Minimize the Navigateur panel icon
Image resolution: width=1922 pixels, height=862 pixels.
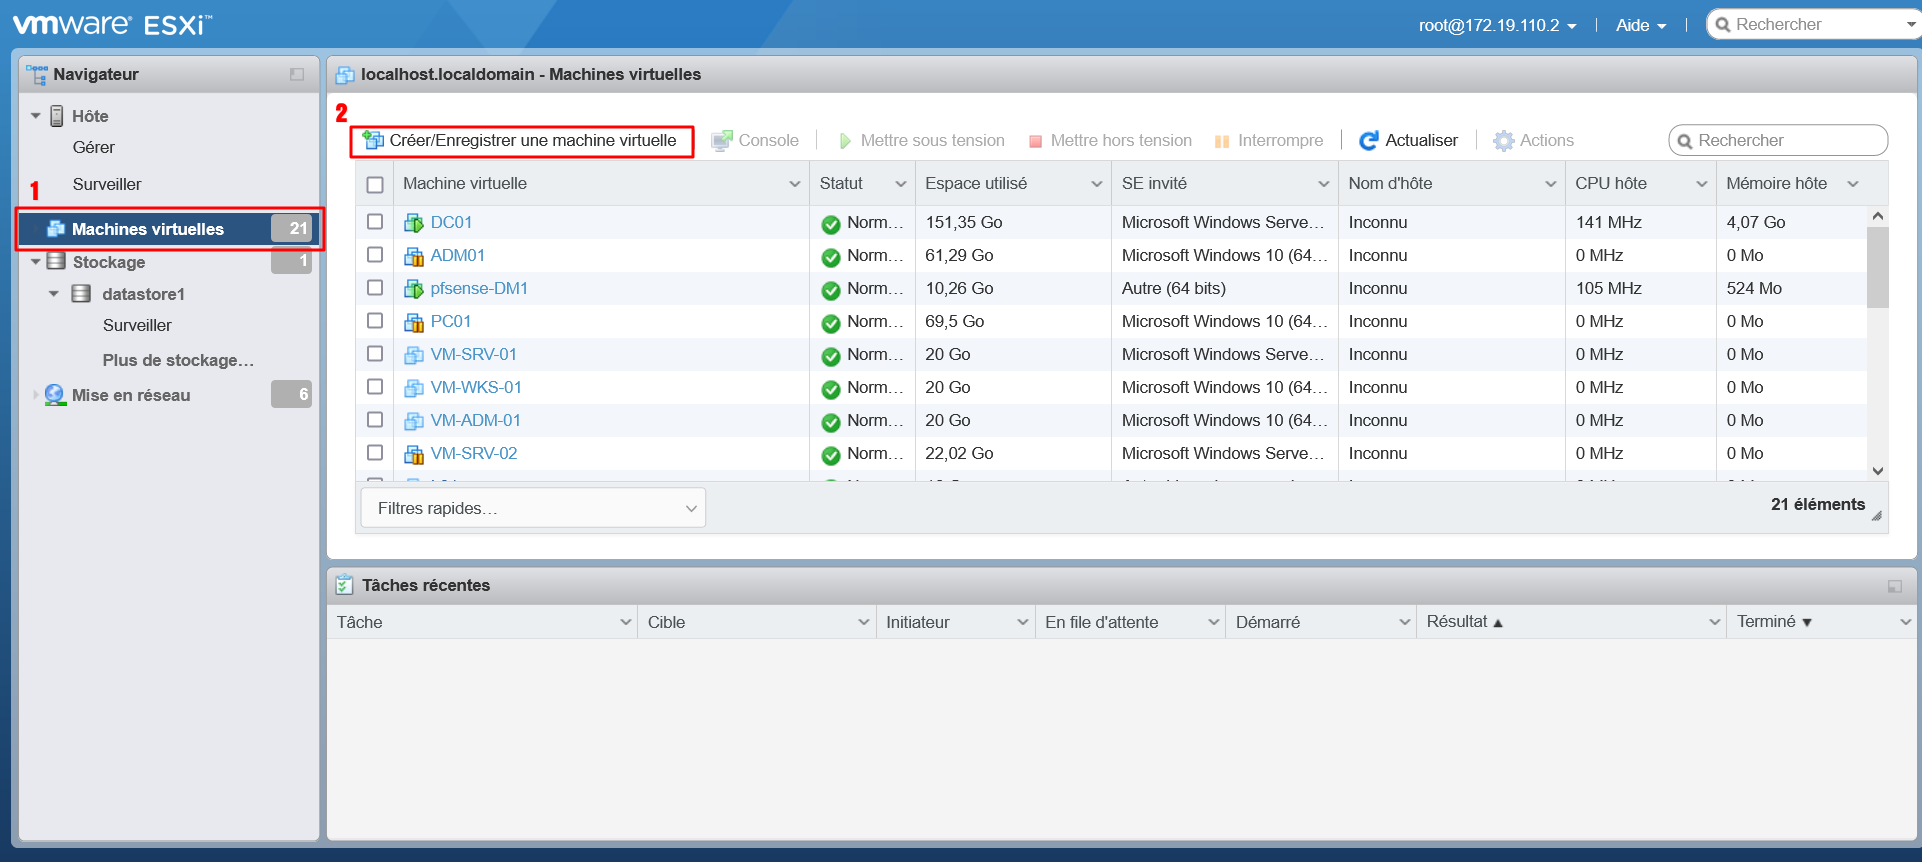point(297,74)
